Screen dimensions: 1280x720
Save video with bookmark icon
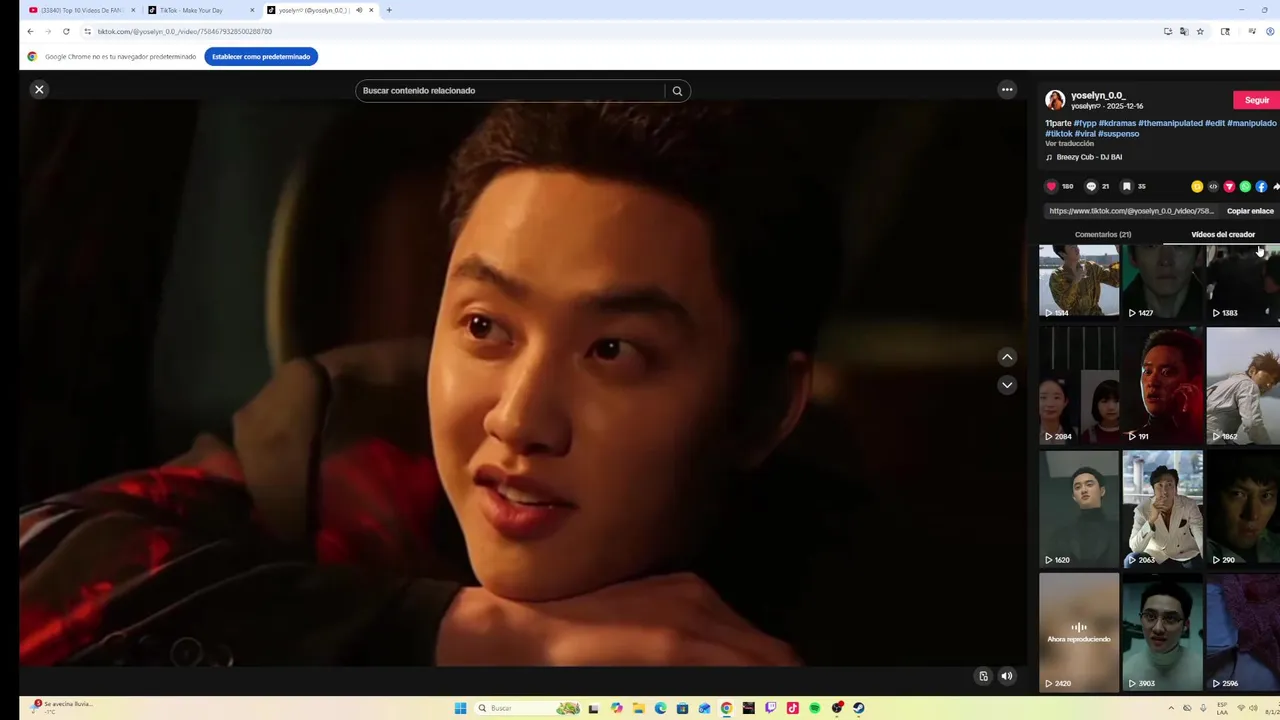click(1126, 186)
